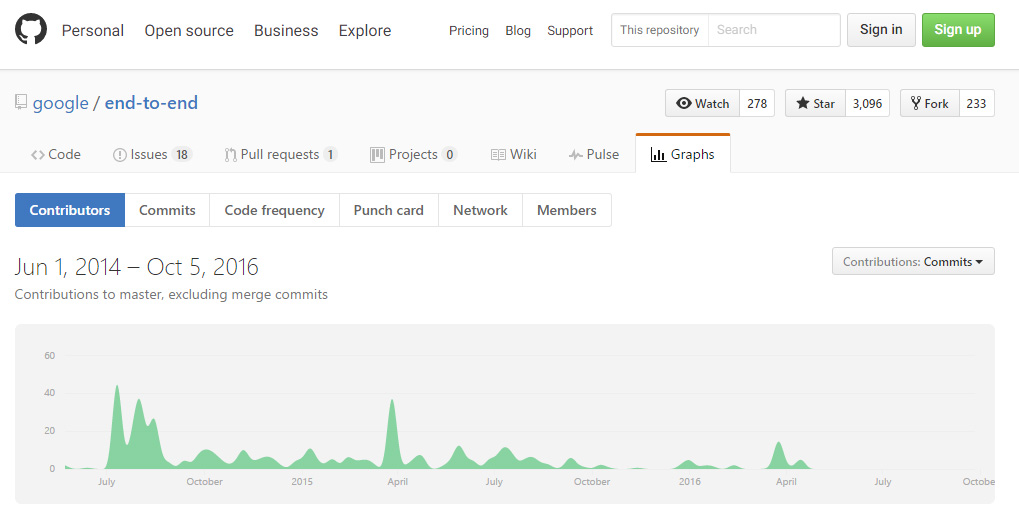Click the Fork icon
This screenshot has width=1019, height=523.
click(x=916, y=103)
